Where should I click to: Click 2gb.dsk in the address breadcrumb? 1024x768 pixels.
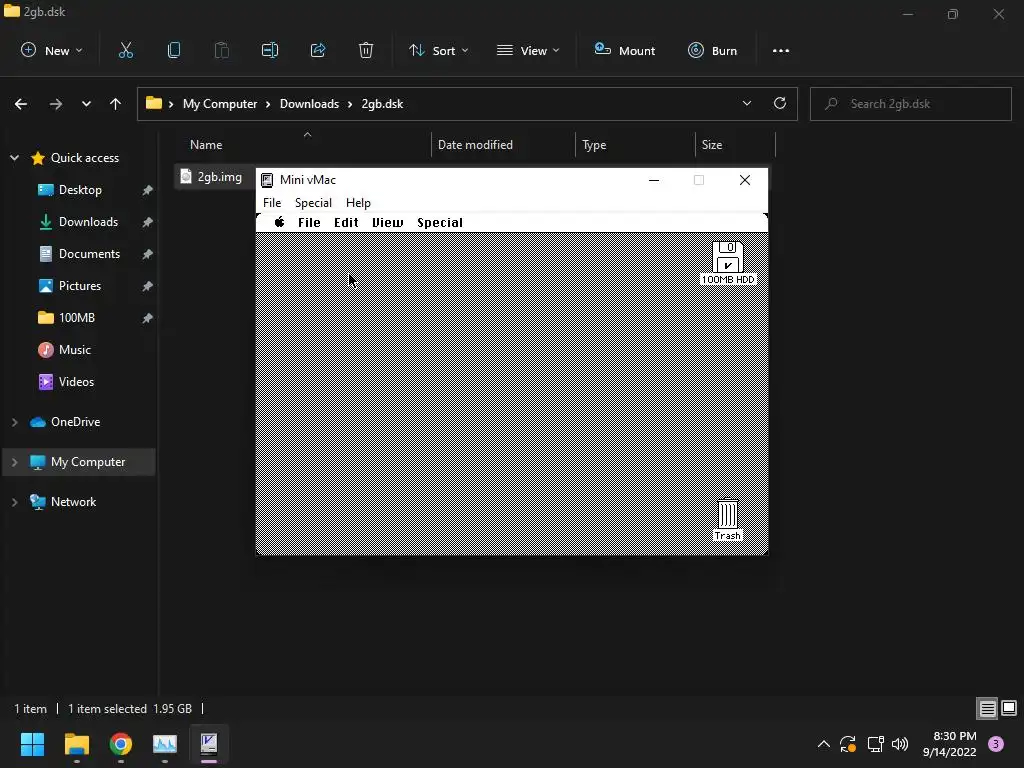(x=382, y=104)
